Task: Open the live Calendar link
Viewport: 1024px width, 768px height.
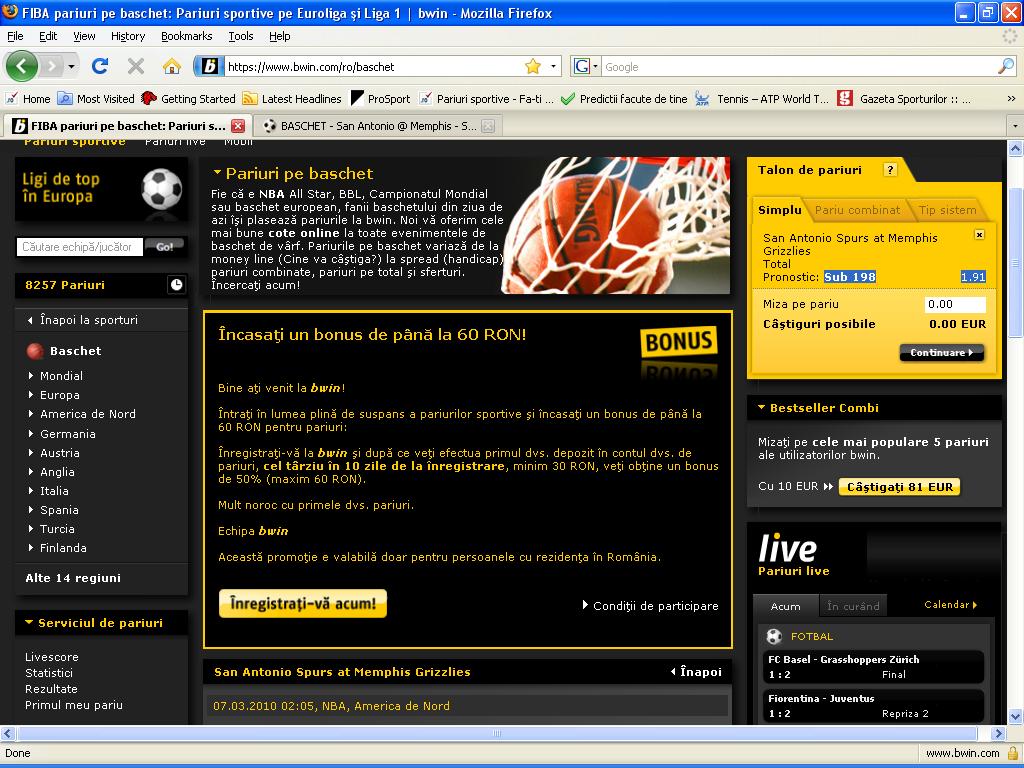Action: [x=950, y=605]
